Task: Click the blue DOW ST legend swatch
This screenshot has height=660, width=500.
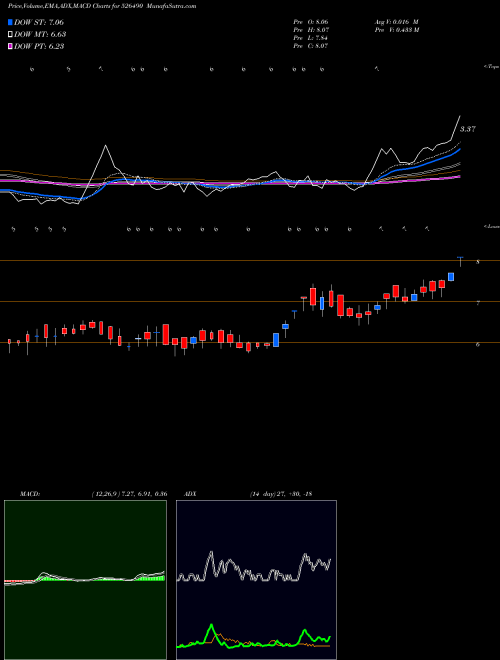Action: point(10,22)
